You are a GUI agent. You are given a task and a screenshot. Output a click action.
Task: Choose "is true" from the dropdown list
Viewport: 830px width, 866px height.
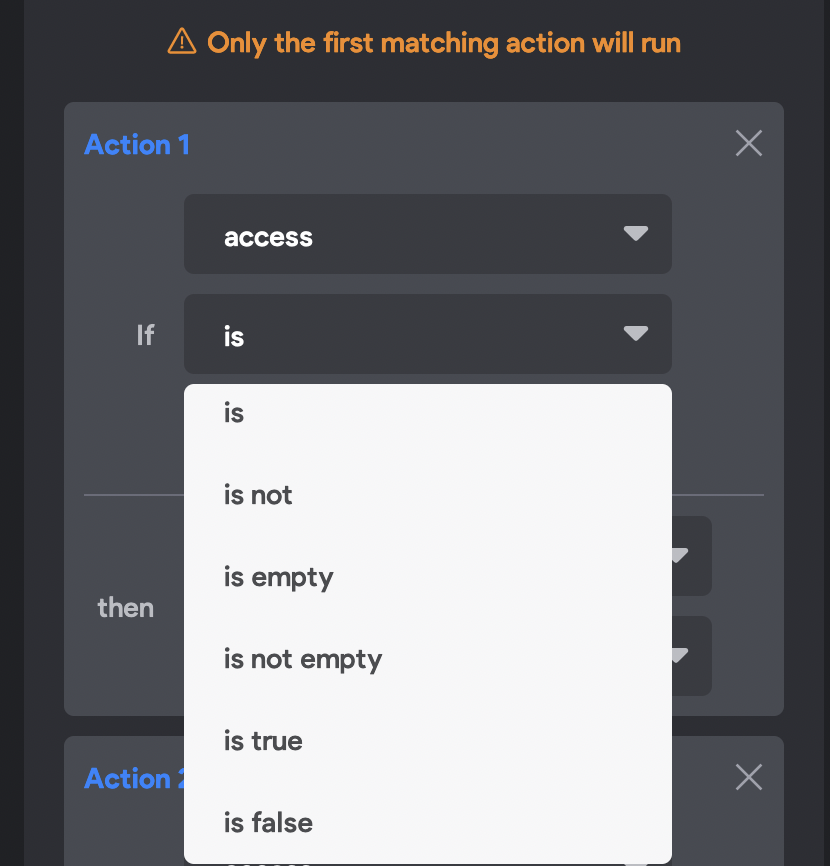click(x=263, y=741)
